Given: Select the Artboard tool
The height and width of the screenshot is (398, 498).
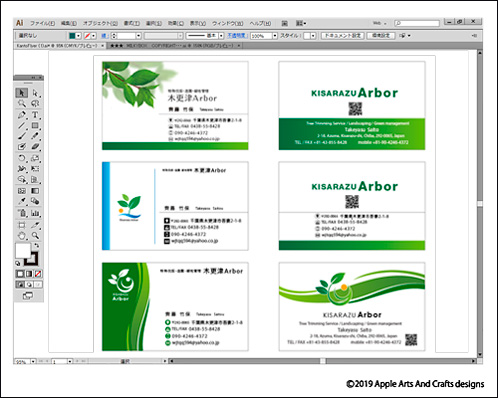Looking at the screenshot, I should [22, 225].
